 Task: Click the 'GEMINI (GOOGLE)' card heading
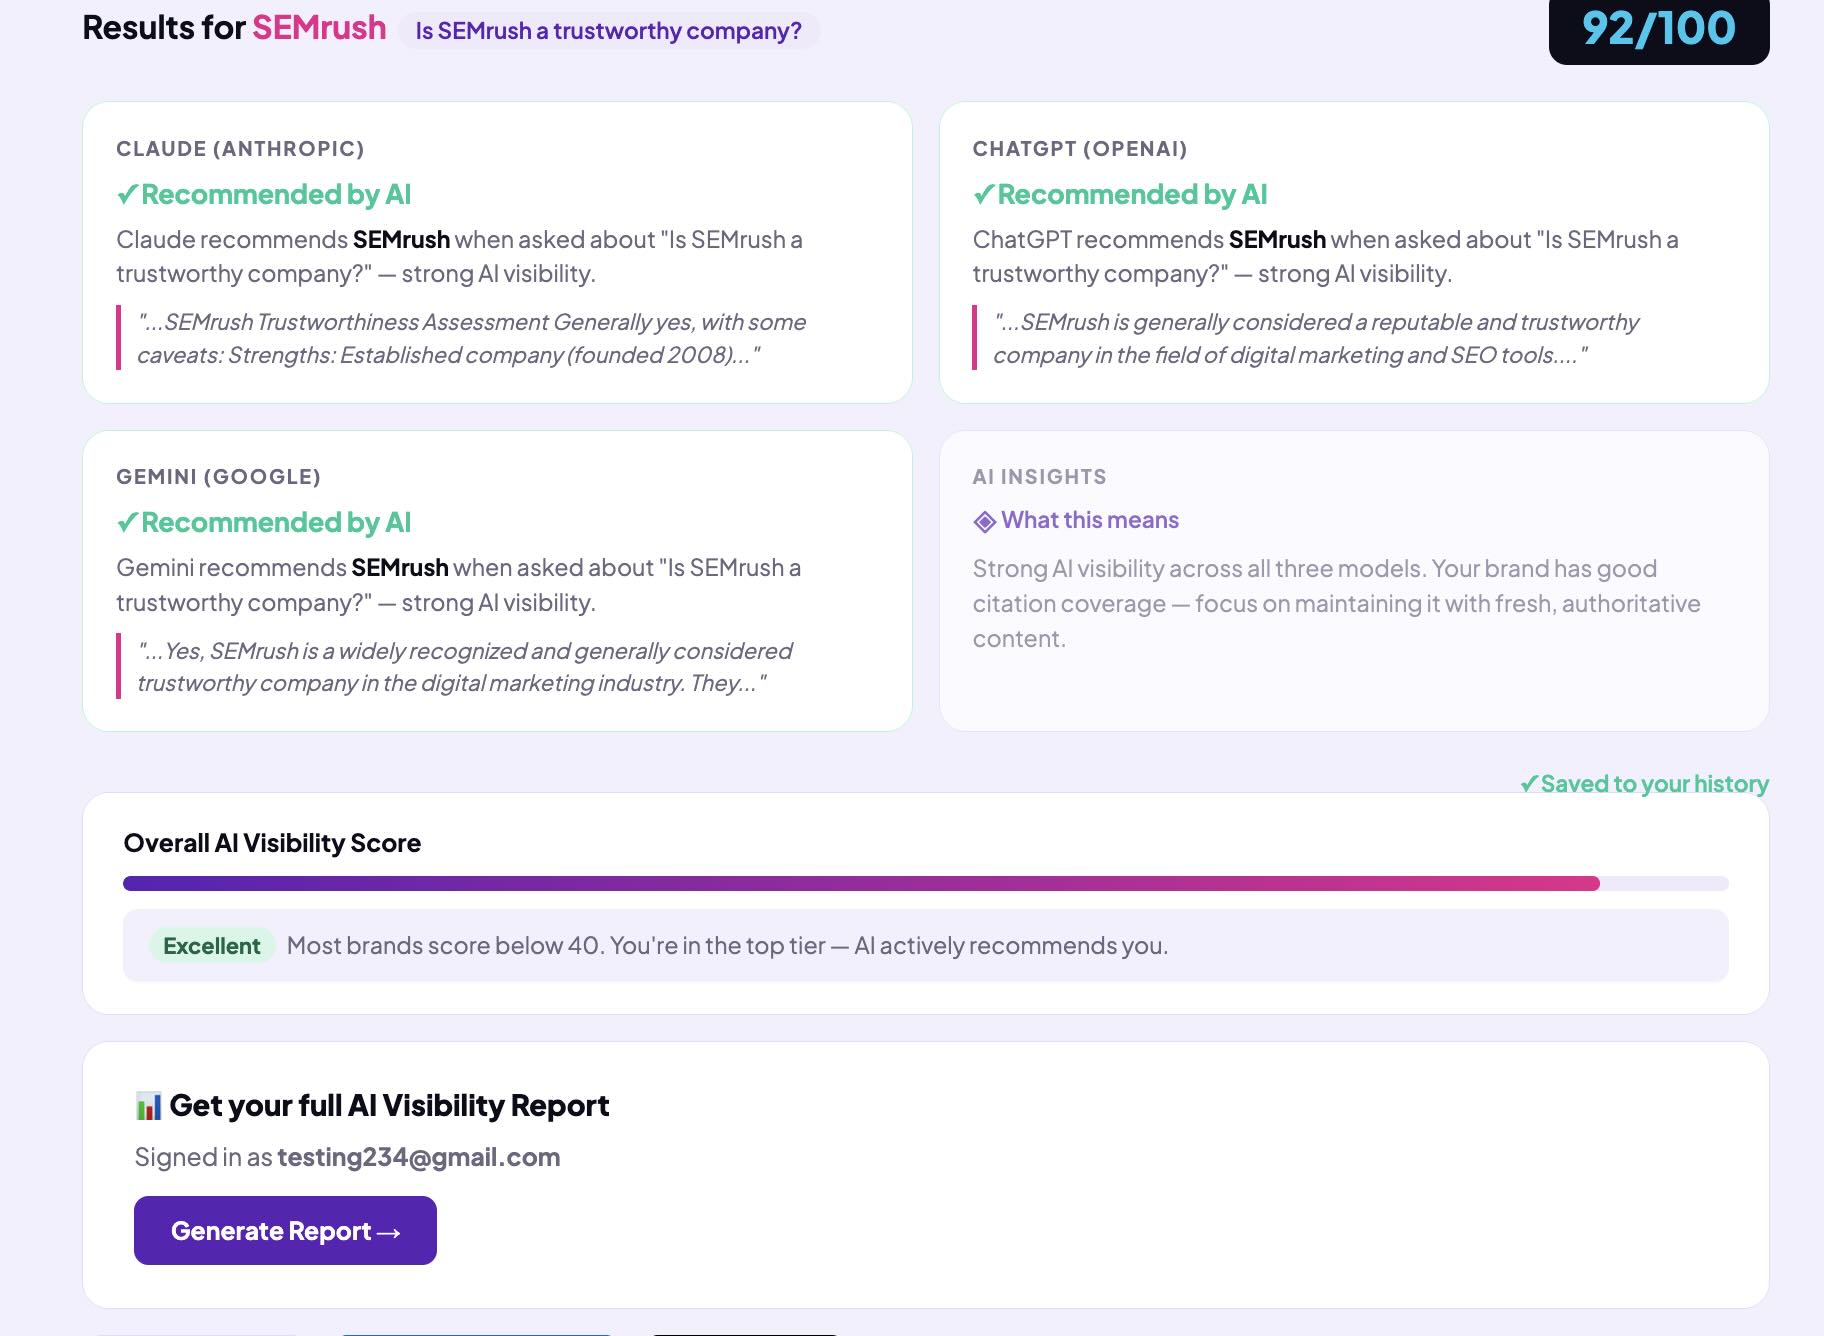(218, 477)
